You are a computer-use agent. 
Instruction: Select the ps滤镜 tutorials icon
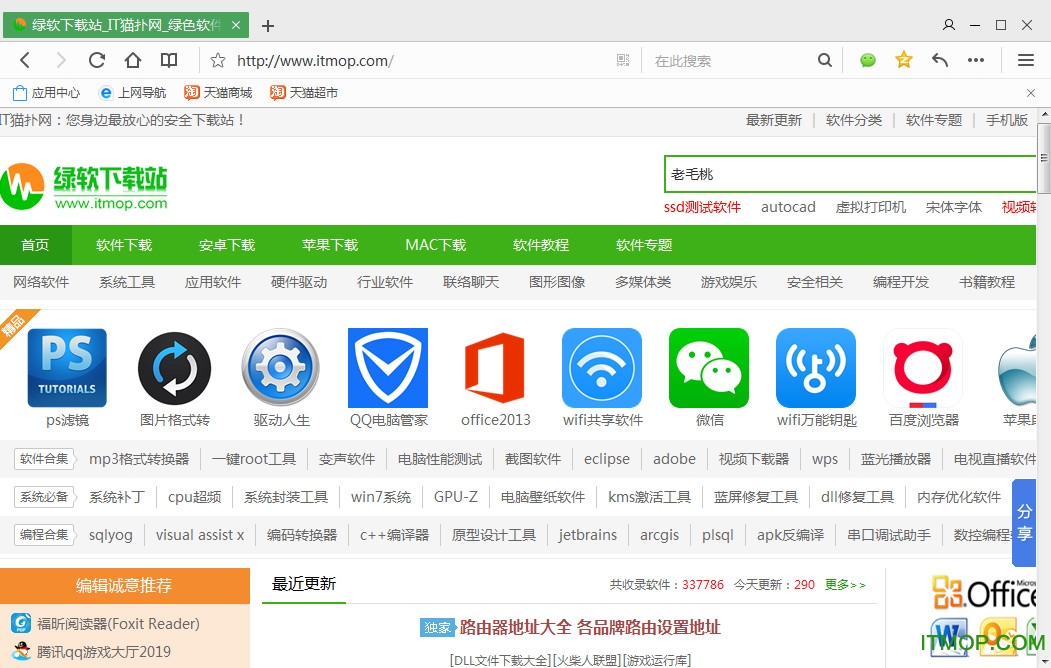tap(67, 367)
